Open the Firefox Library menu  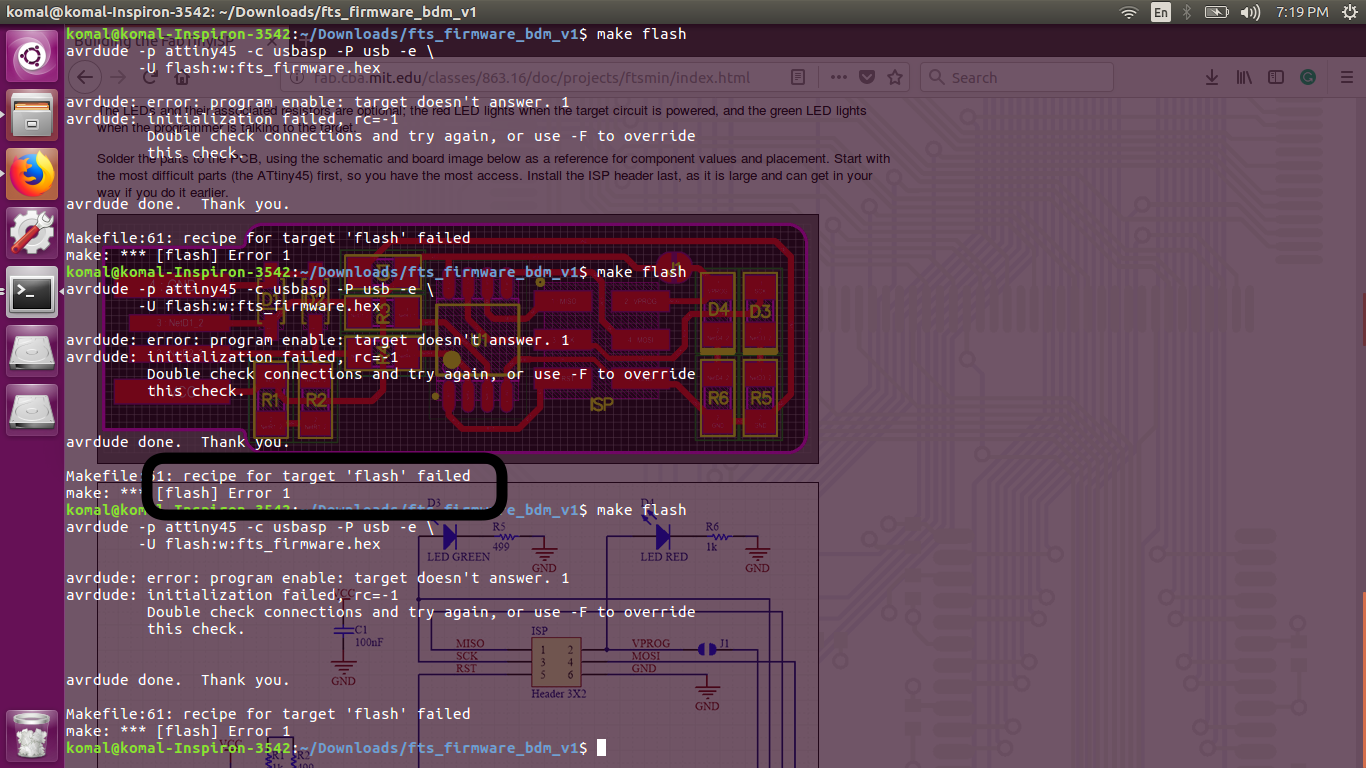coord(1245,77)
